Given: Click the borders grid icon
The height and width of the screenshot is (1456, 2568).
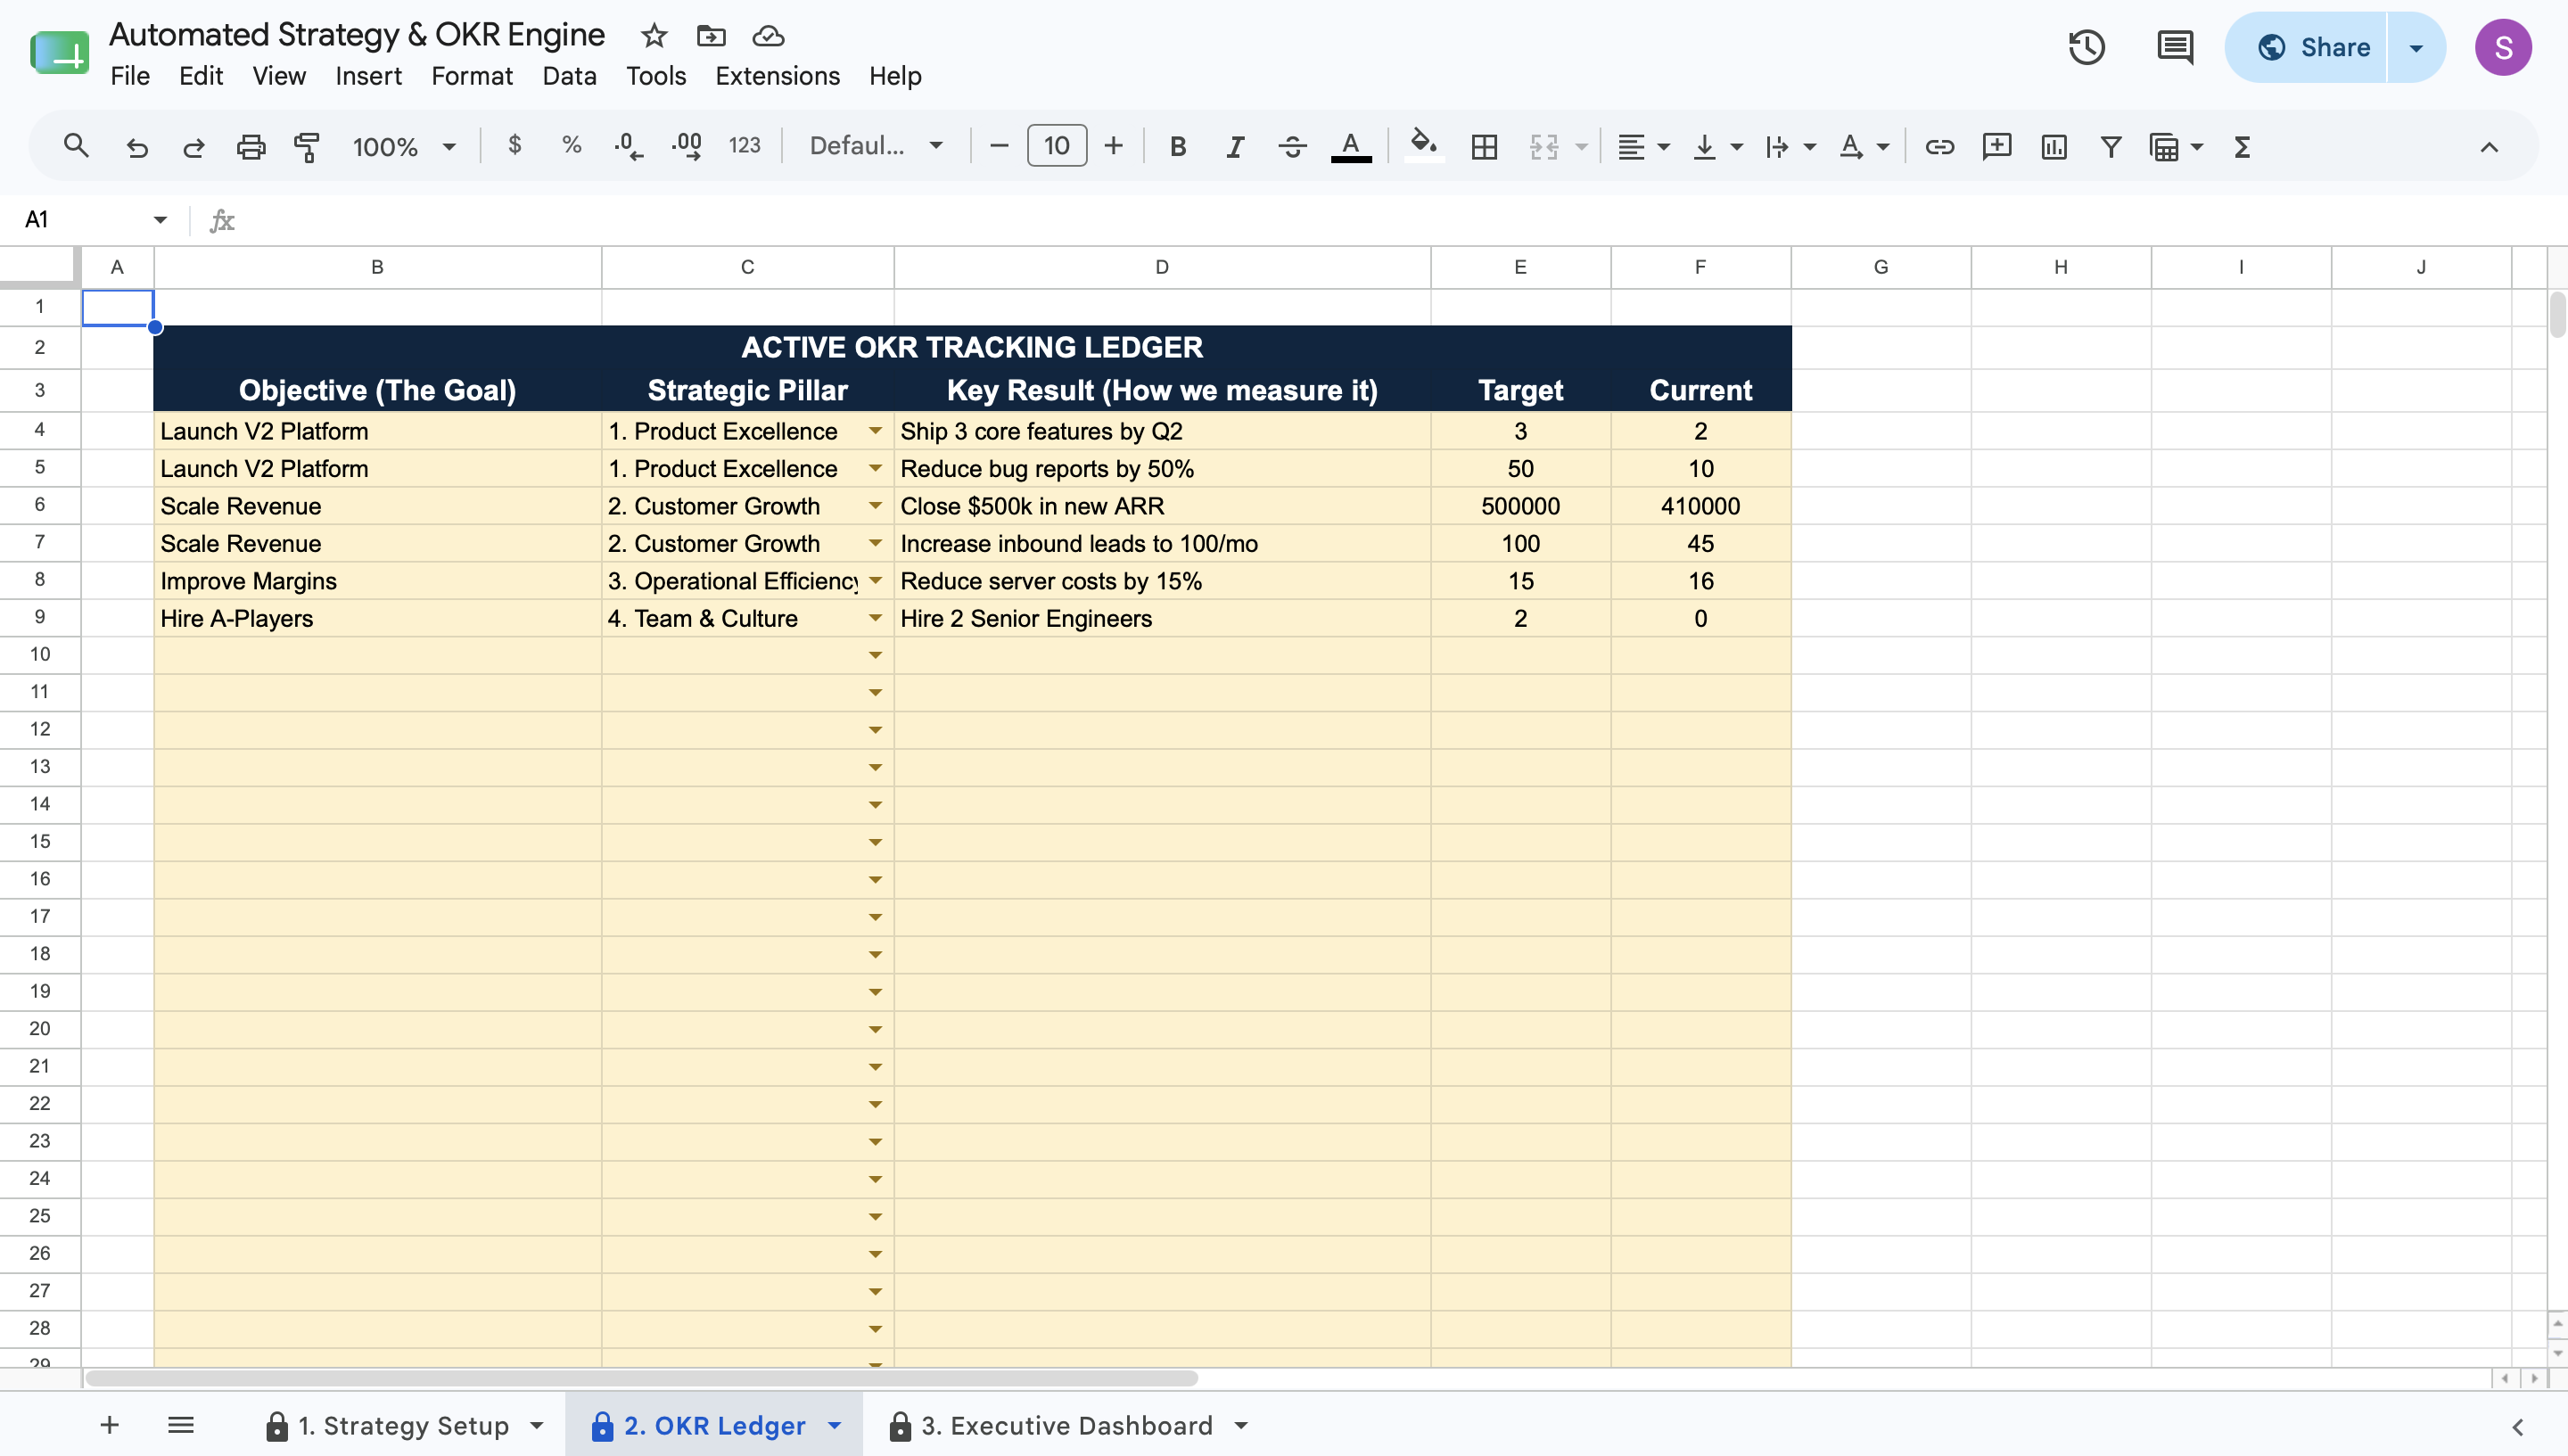Looking at the screenshot, I should (1484, 147).
